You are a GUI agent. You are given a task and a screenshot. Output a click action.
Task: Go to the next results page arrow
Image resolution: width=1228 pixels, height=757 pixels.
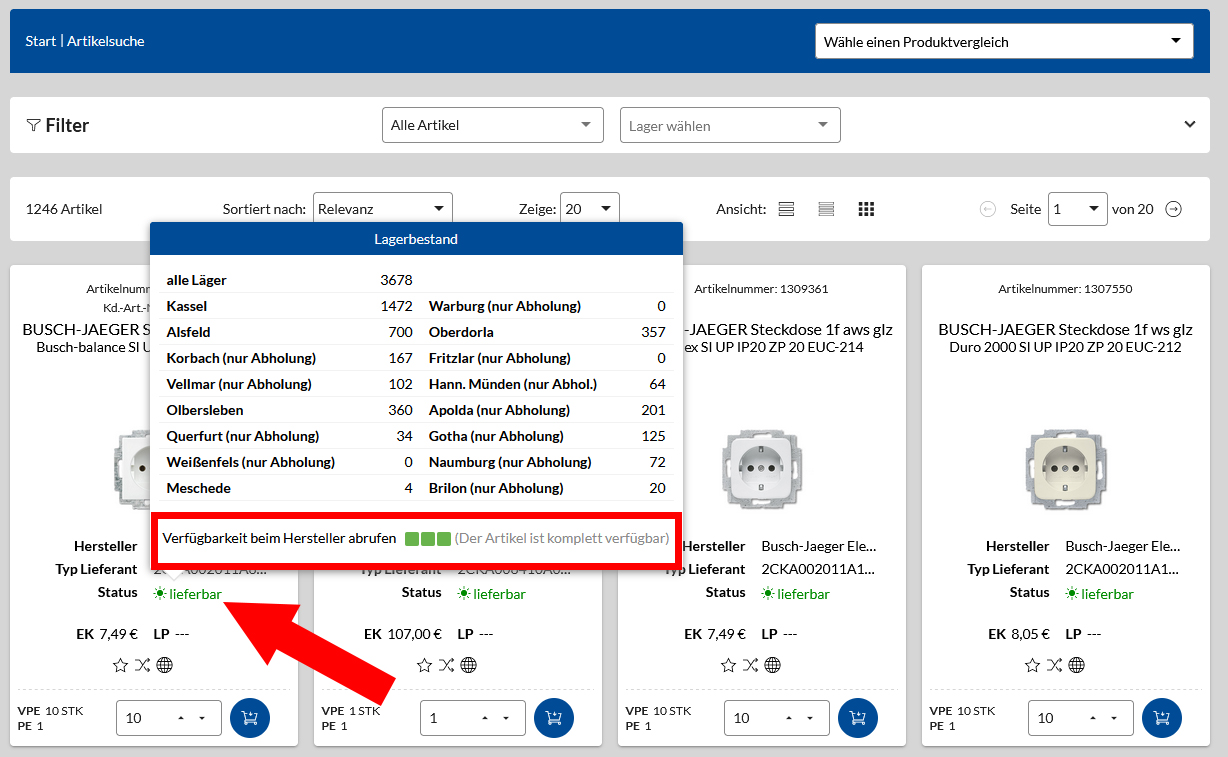click(x=1174, y=209)
